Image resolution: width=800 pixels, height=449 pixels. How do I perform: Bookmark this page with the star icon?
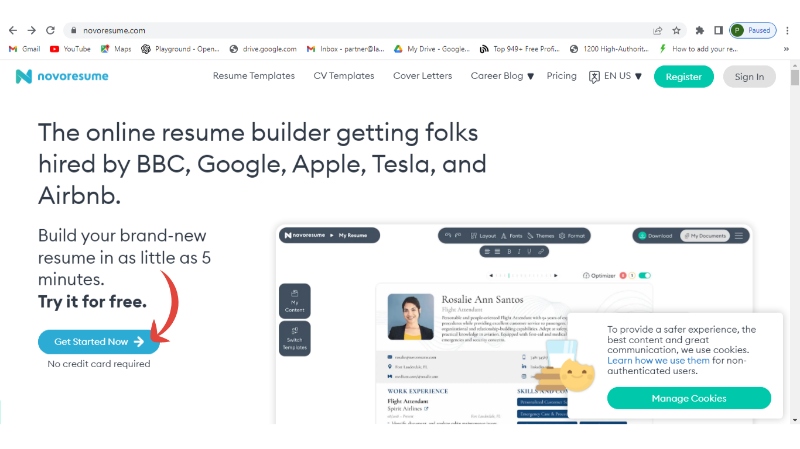tap(676, 30)
